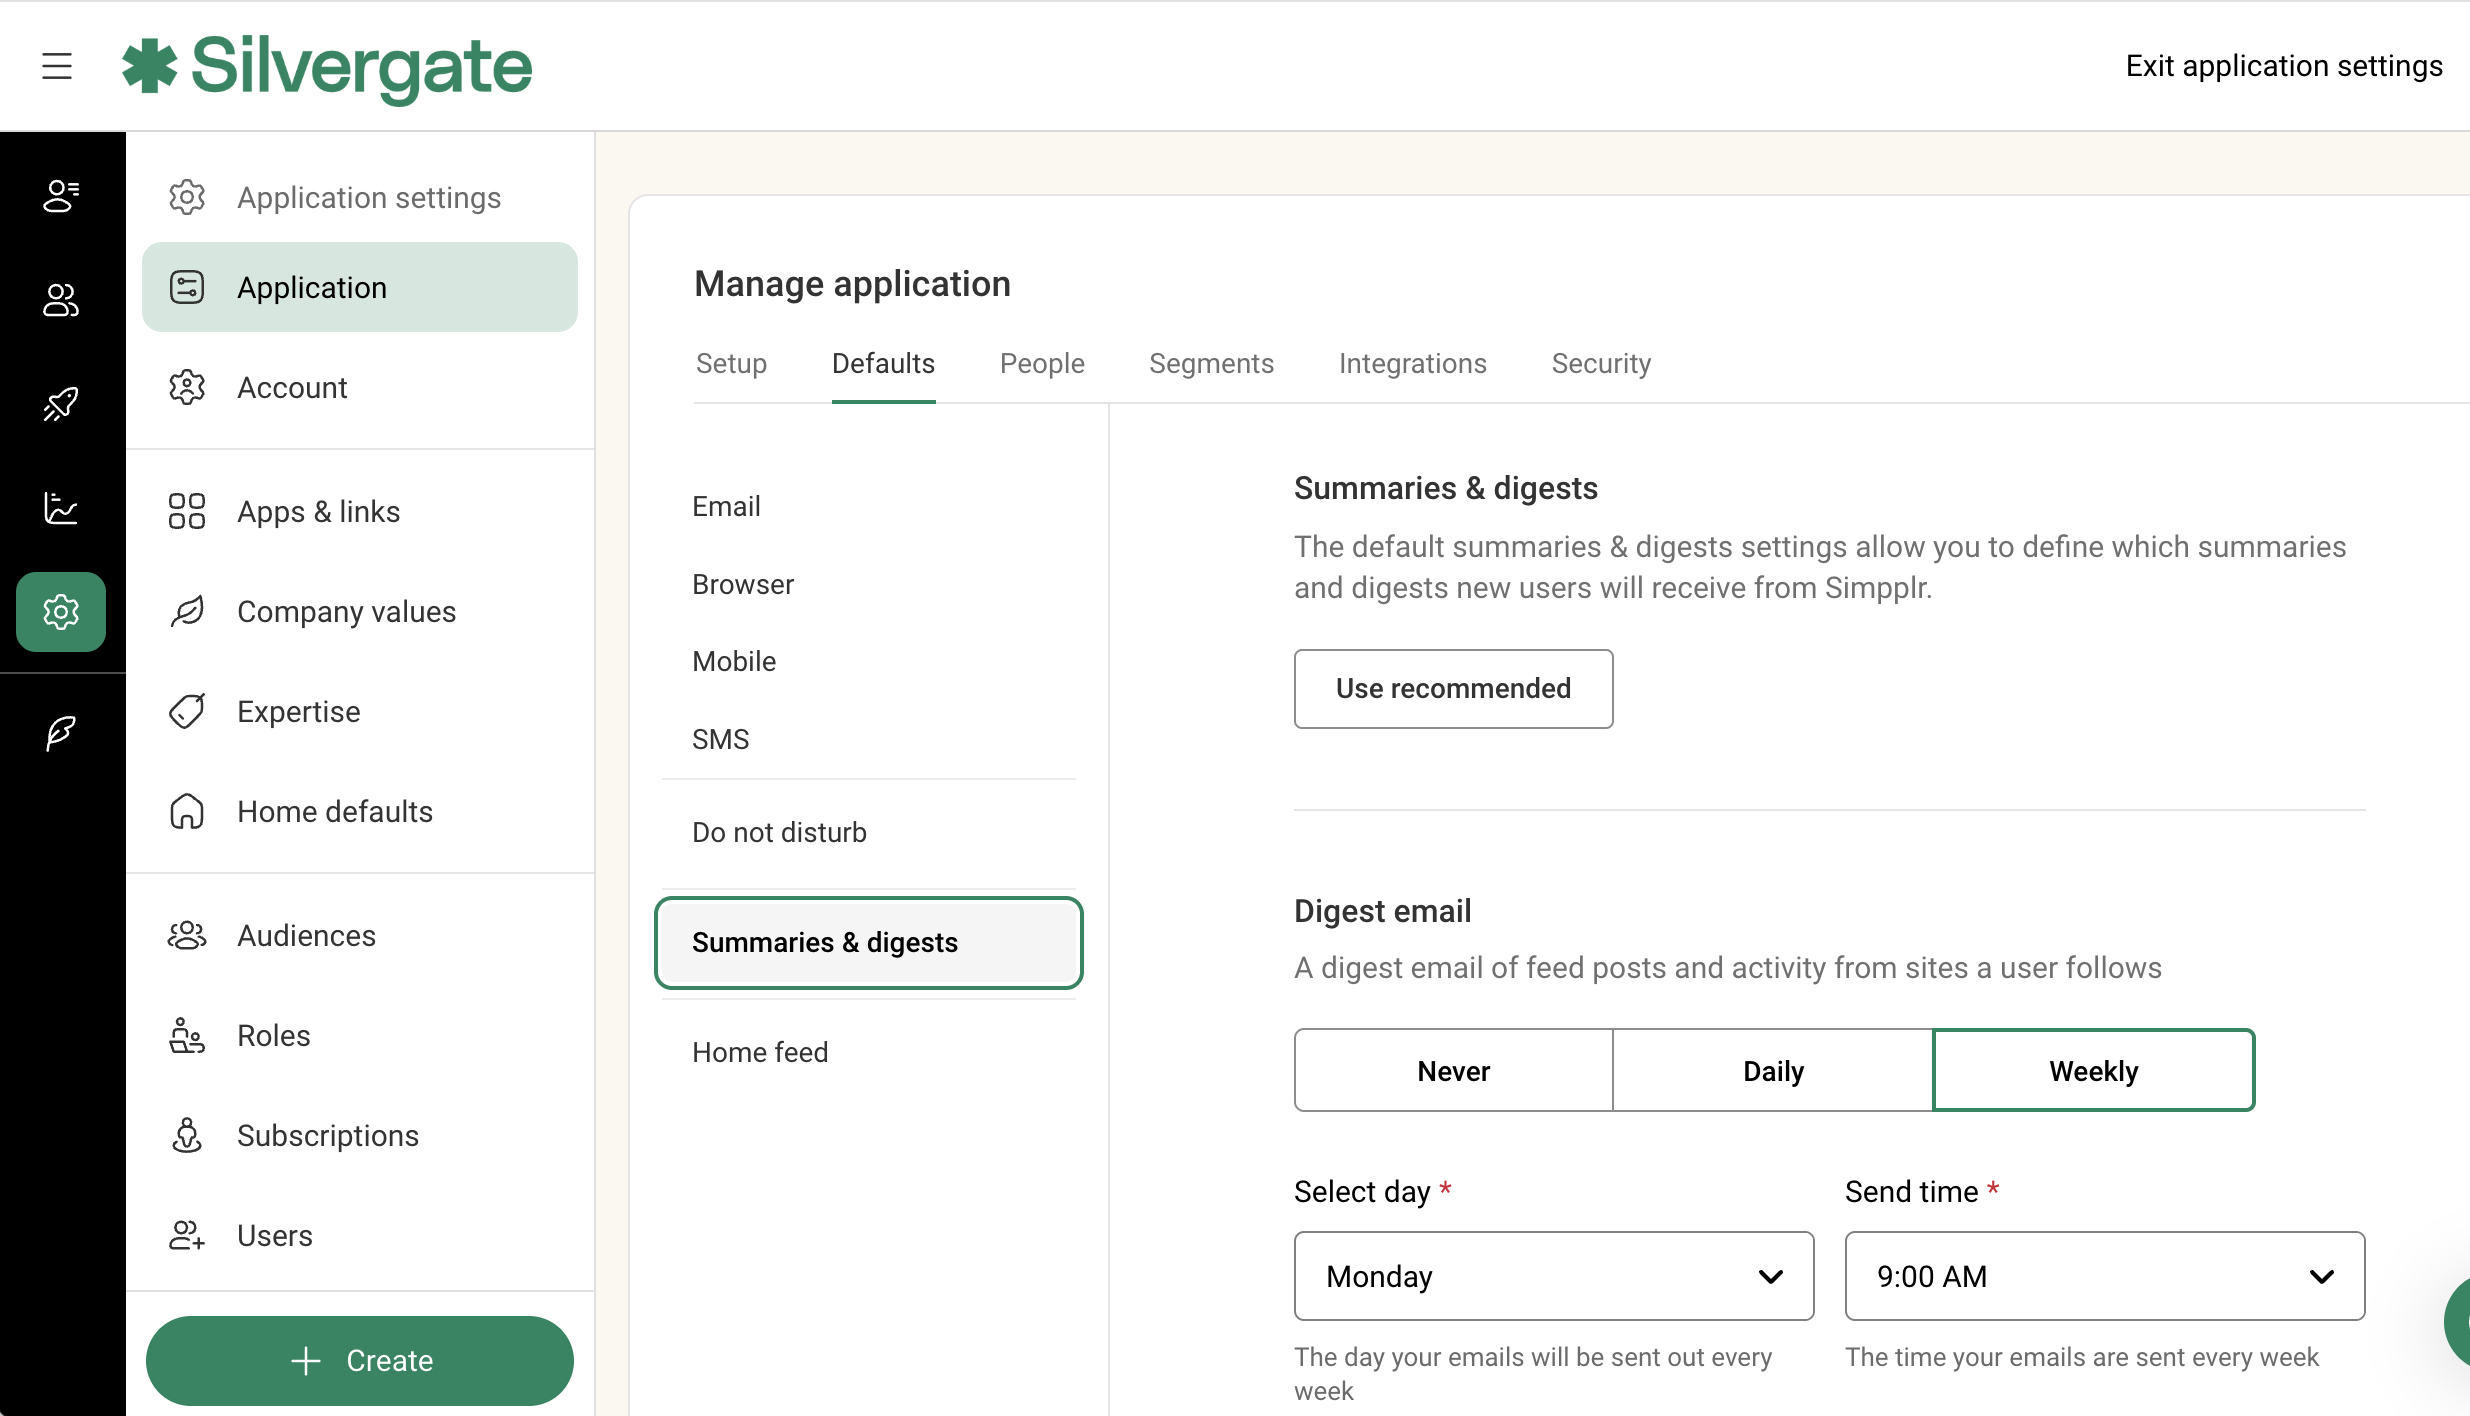
Task: Click the Create button
Action: point(360,1360)
